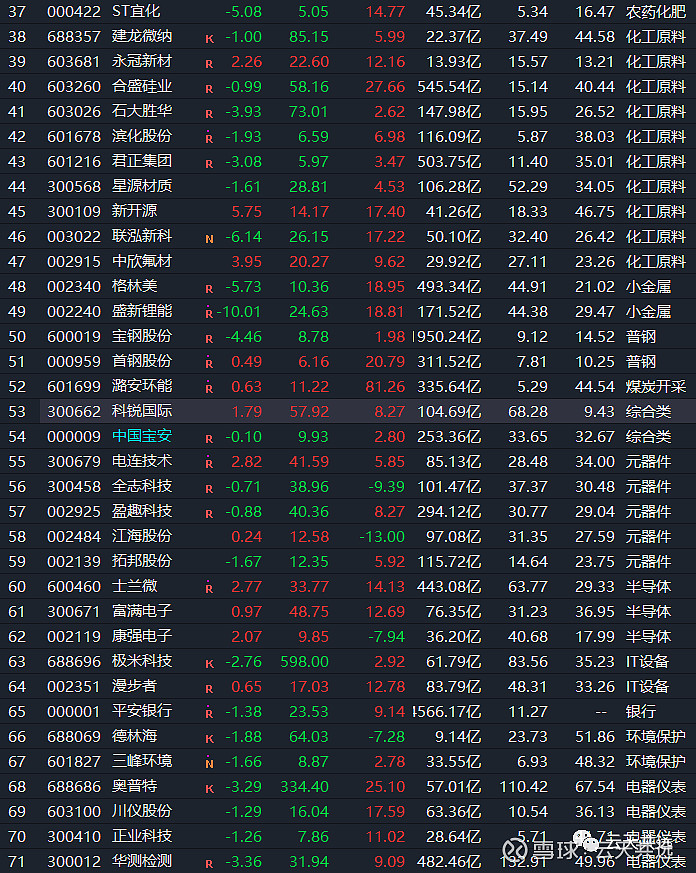696x873 pixels.
Task: Click value -13.00 in 江海股份 row
Action: click(x=383, y=537)
